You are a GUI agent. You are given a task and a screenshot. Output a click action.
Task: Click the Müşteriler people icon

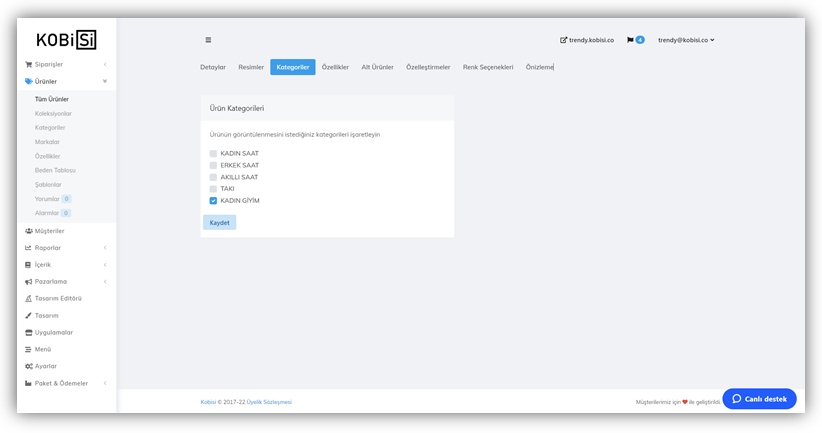tap(28, 231)
